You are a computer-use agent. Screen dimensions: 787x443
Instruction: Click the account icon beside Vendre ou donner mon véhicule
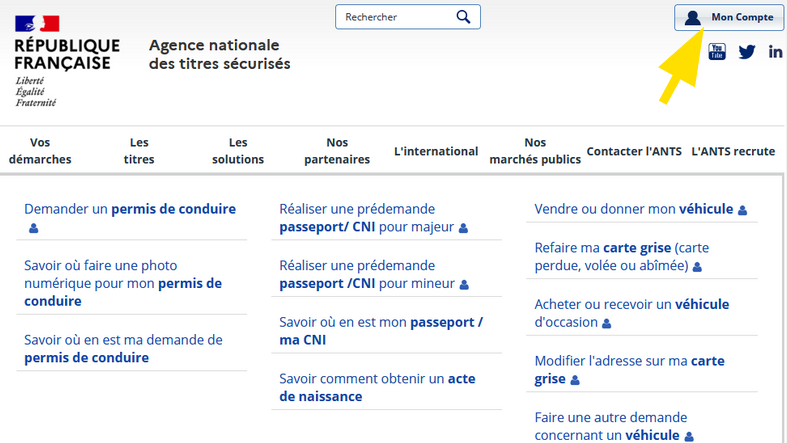point(742,210)
